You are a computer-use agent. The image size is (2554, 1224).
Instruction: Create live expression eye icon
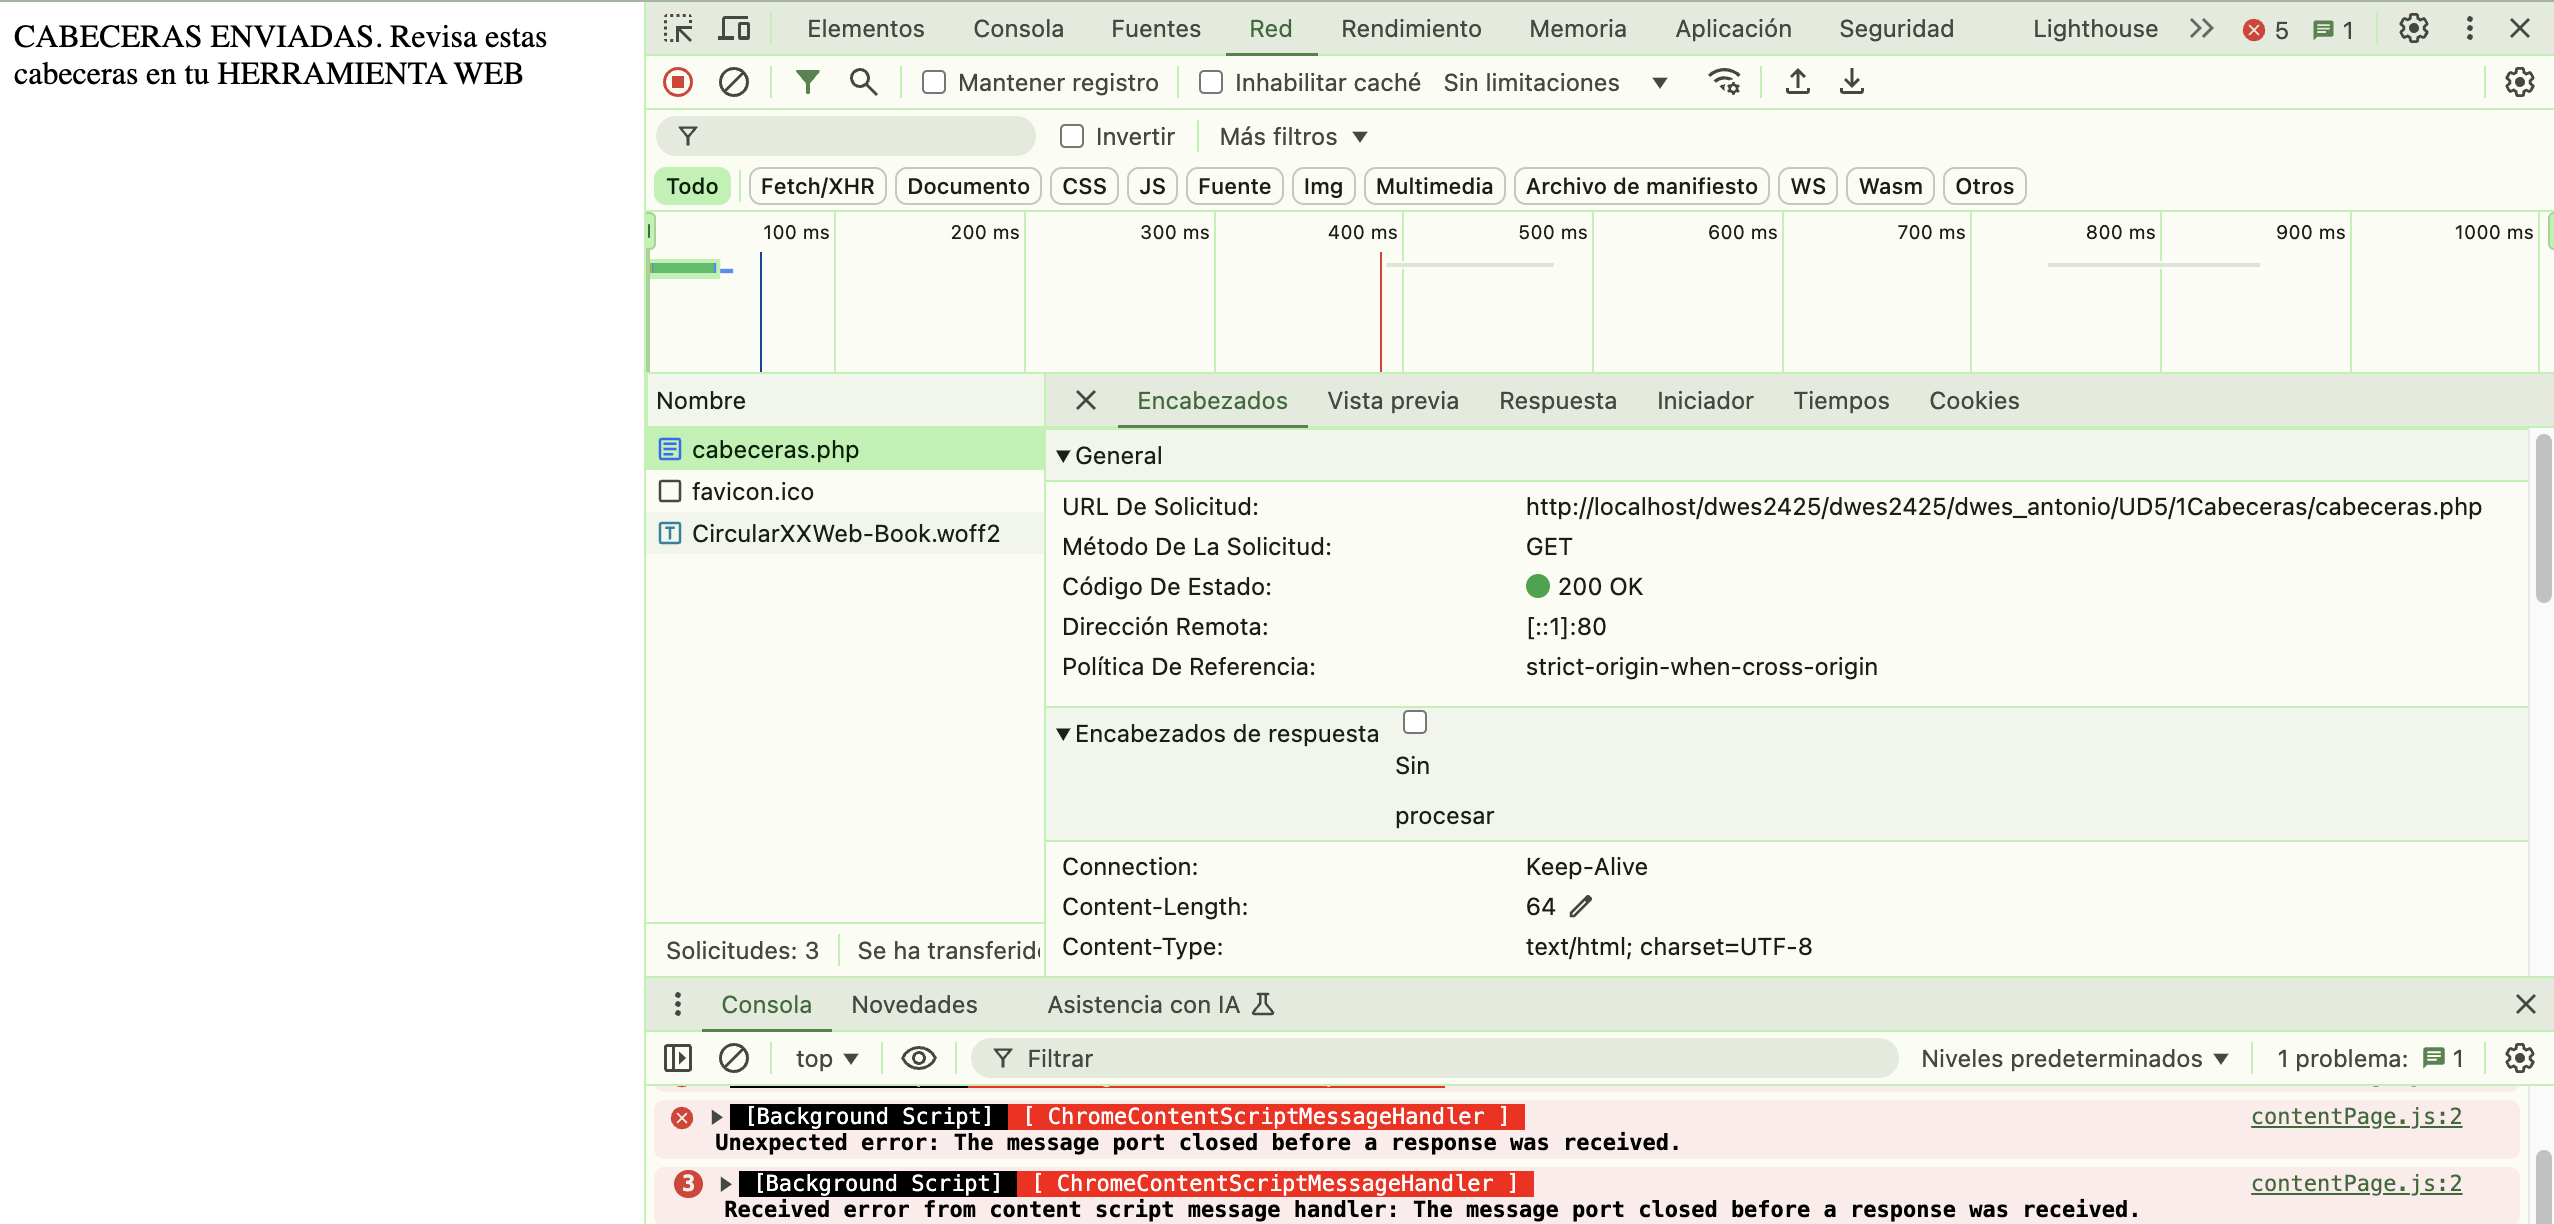pyautogui.click(x=918, y=1058)
